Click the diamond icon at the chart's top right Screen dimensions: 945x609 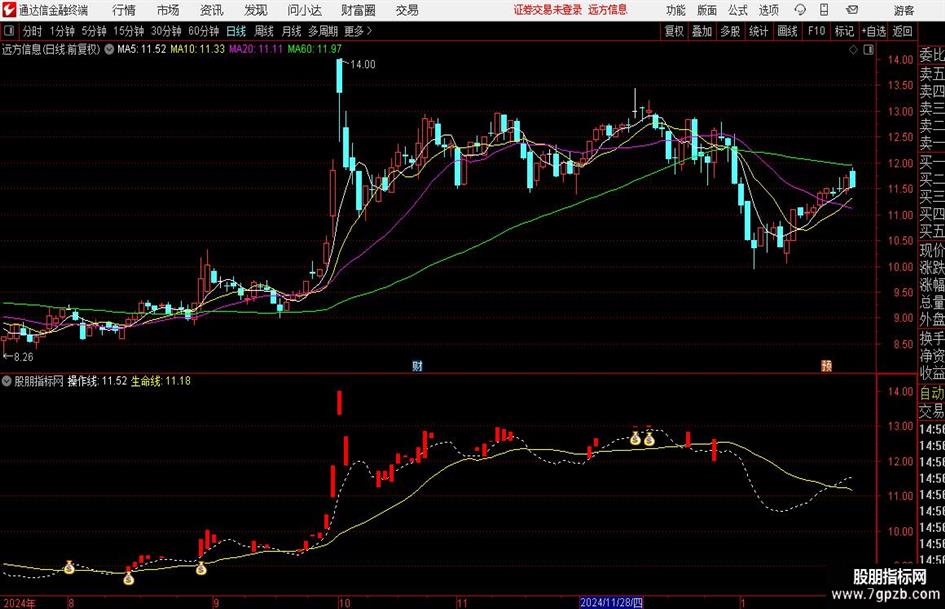click(853, 50)
